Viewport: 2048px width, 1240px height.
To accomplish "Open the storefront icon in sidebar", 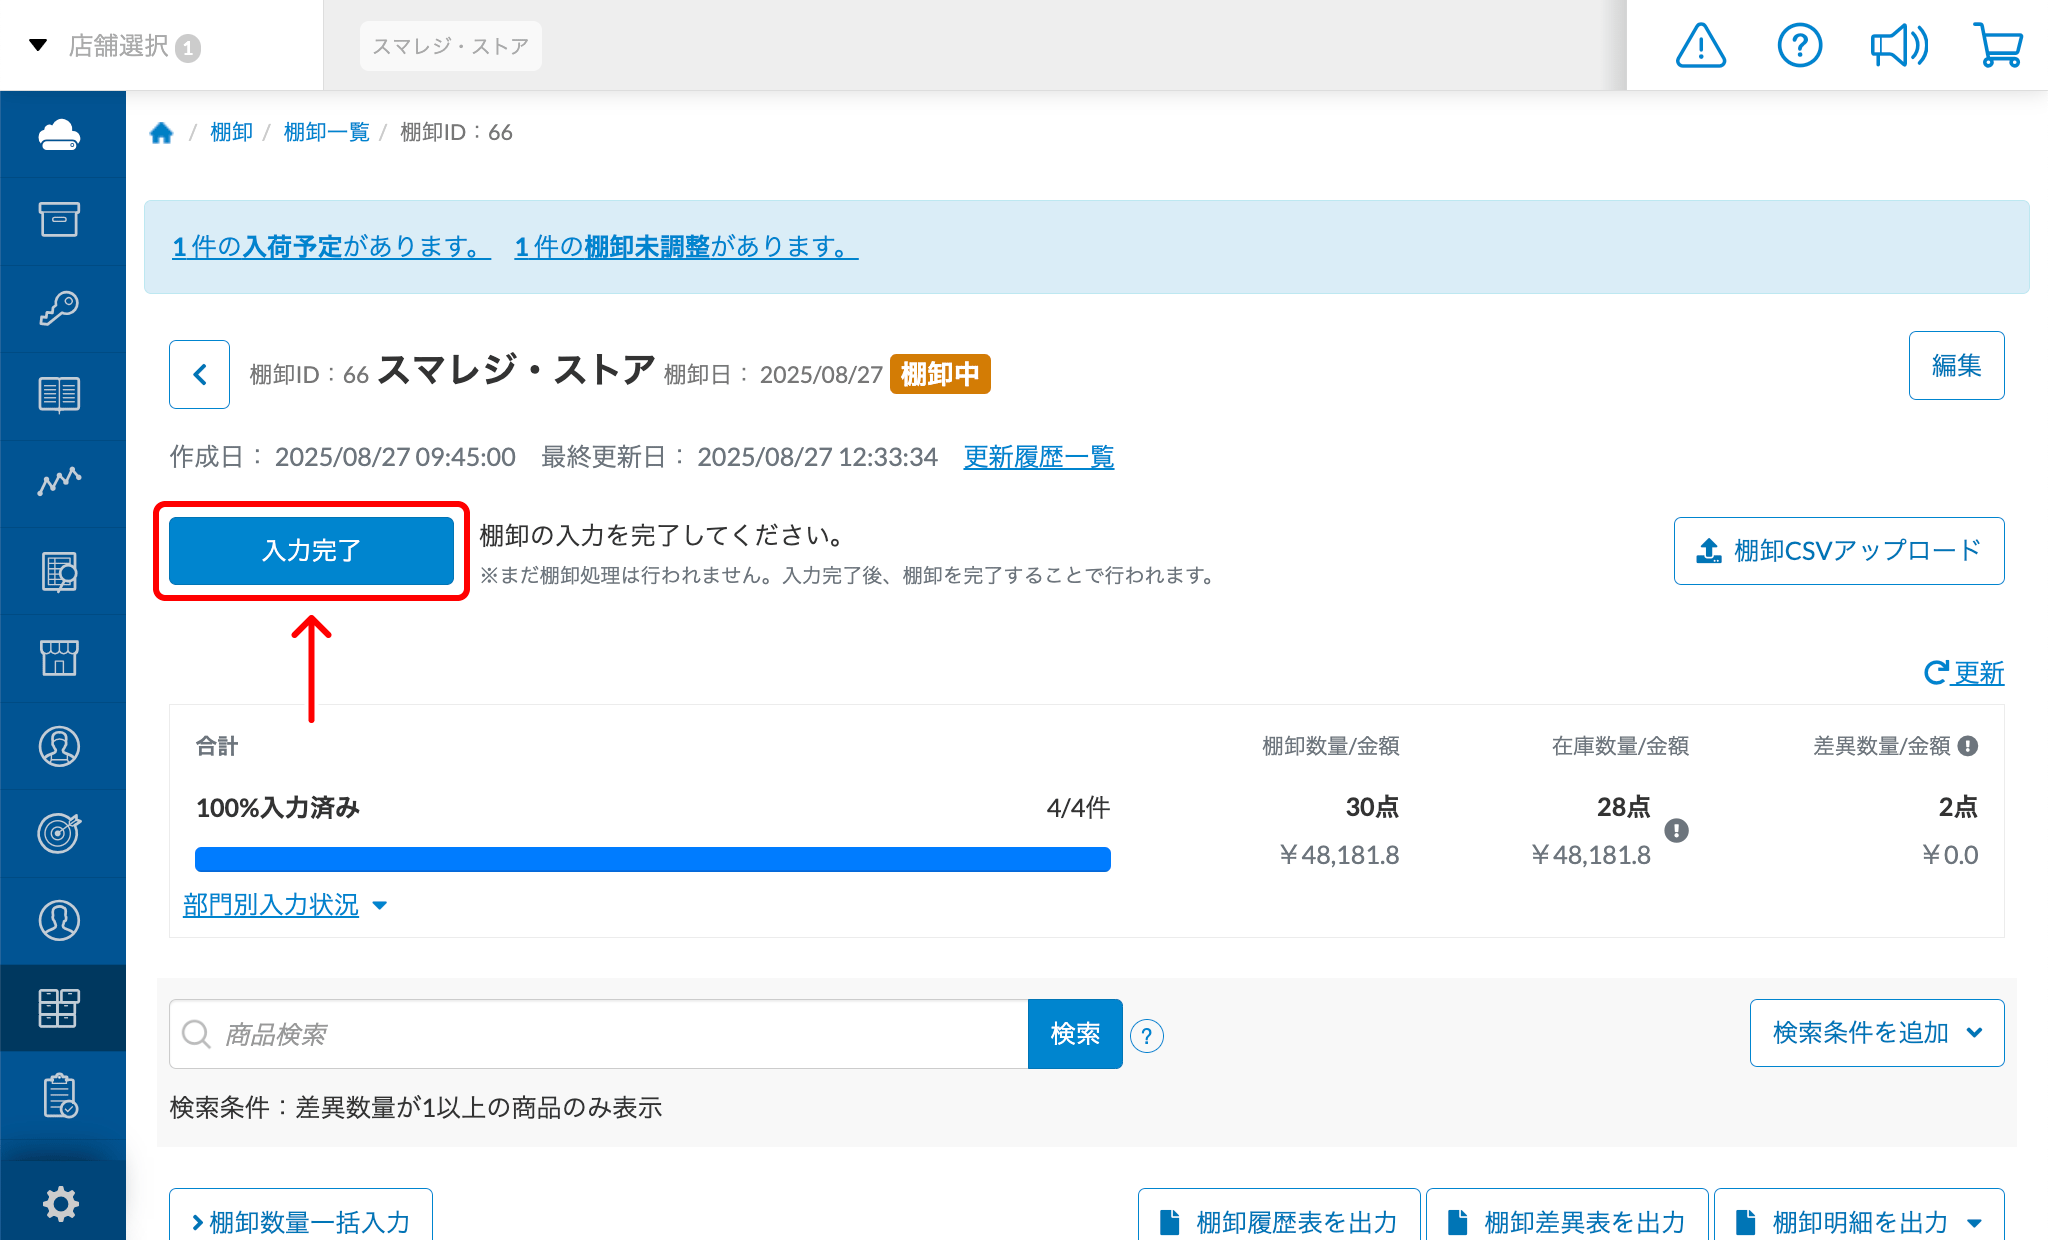I will [x=62, y=657].
